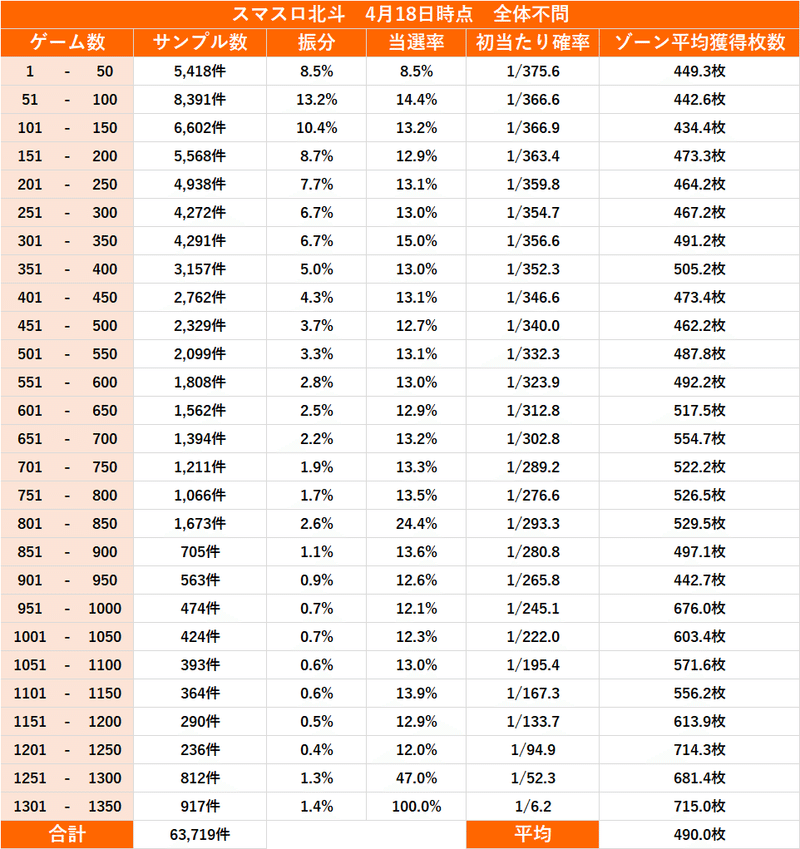This screenshot has height=849, width=800.
Task: Click sample count cell 1,808件
Action: (x=200, y=382)
